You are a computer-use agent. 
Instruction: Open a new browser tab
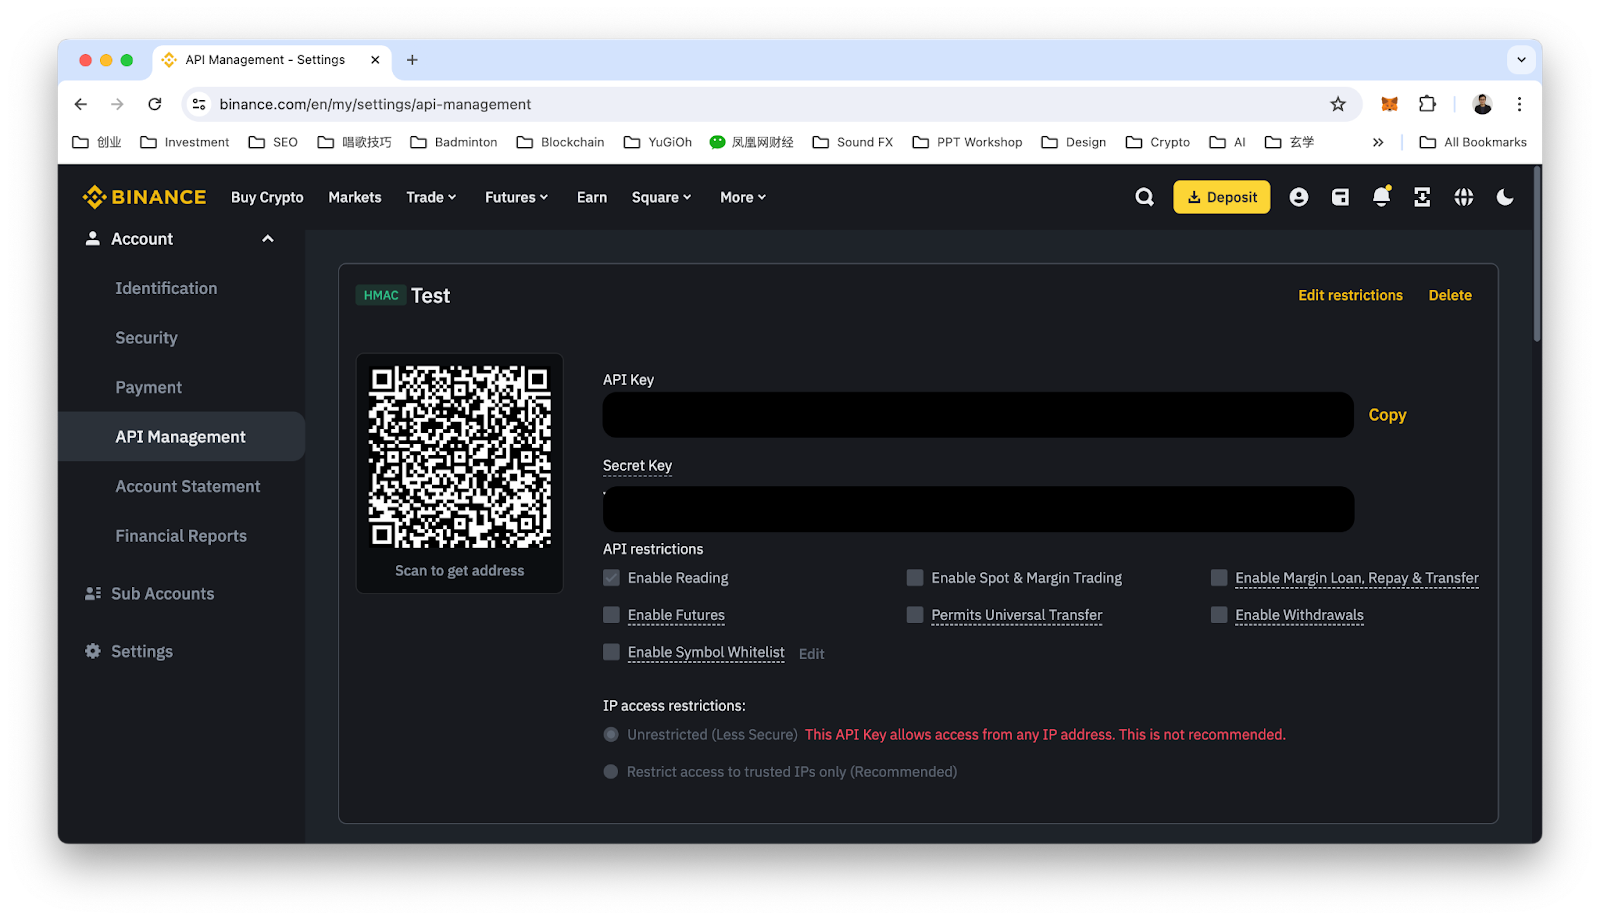pyautogui.click(x=412, y=60)
